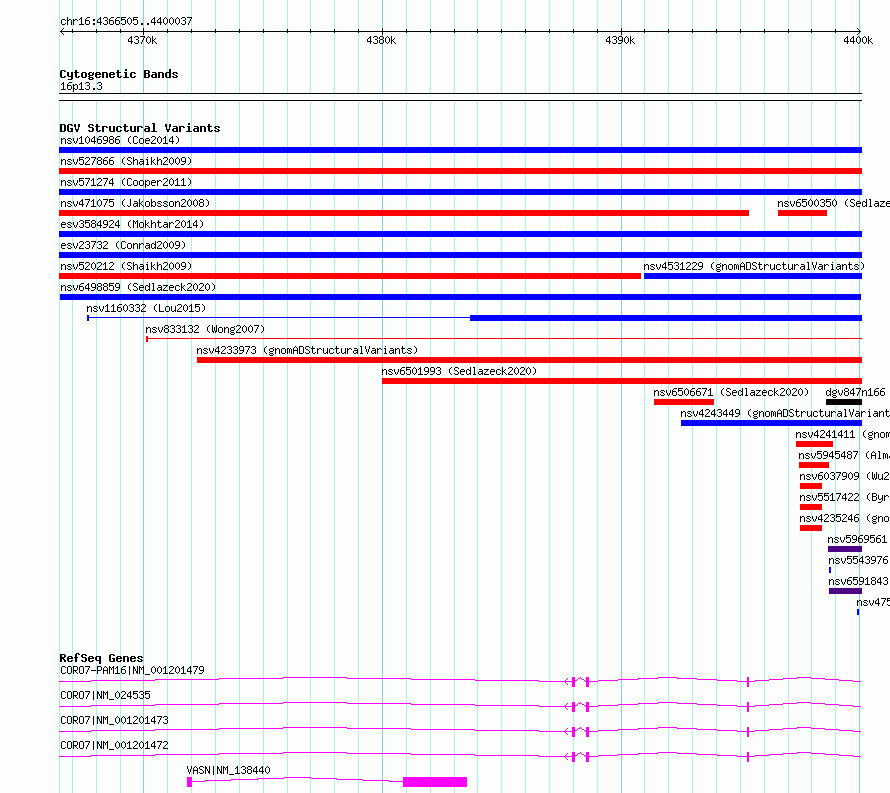Click the dgv847n166 label
This screenshot has height=793, width=890.
855,392
